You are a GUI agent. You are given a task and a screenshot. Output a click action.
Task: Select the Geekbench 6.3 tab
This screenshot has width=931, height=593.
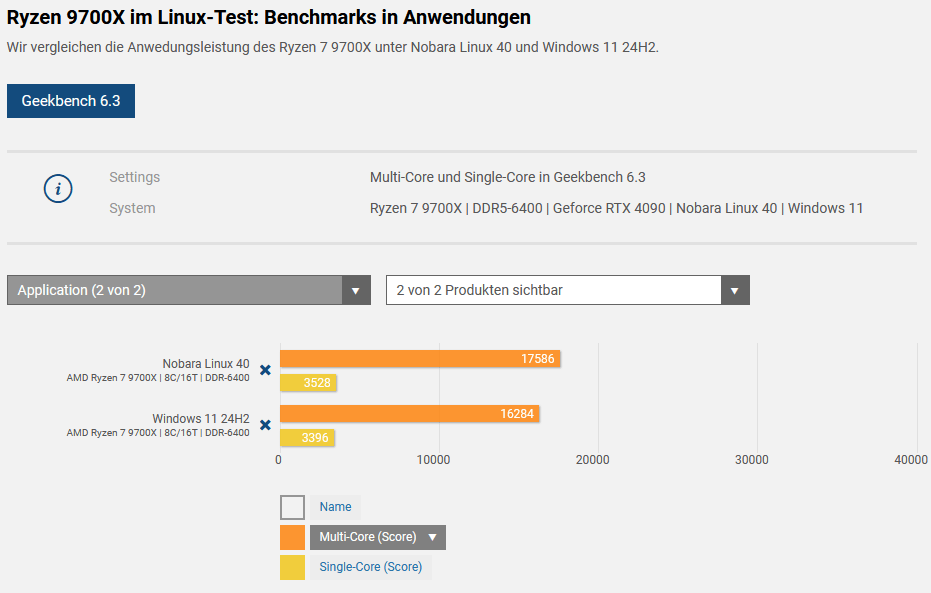point(71,101)
